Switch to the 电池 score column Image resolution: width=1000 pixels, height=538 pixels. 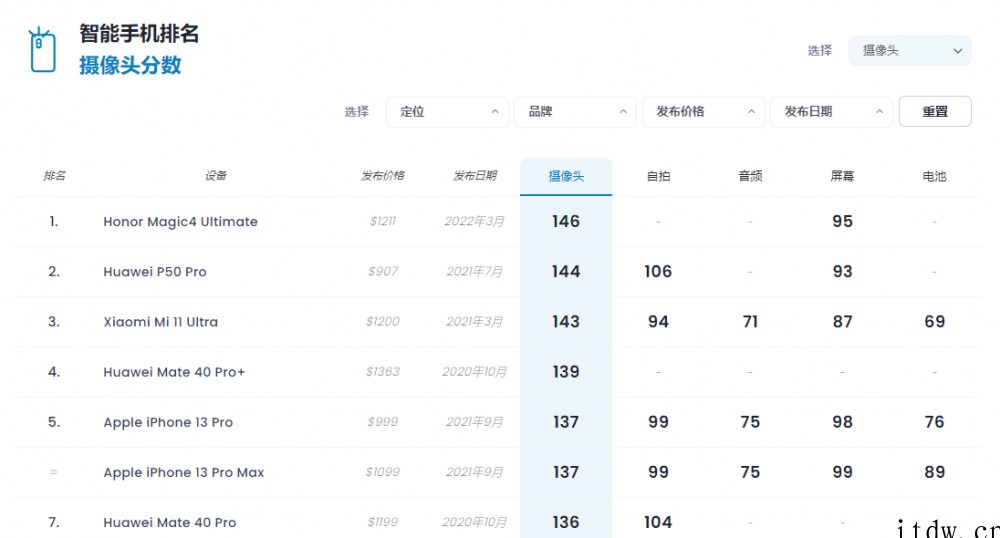coord(934,177)
